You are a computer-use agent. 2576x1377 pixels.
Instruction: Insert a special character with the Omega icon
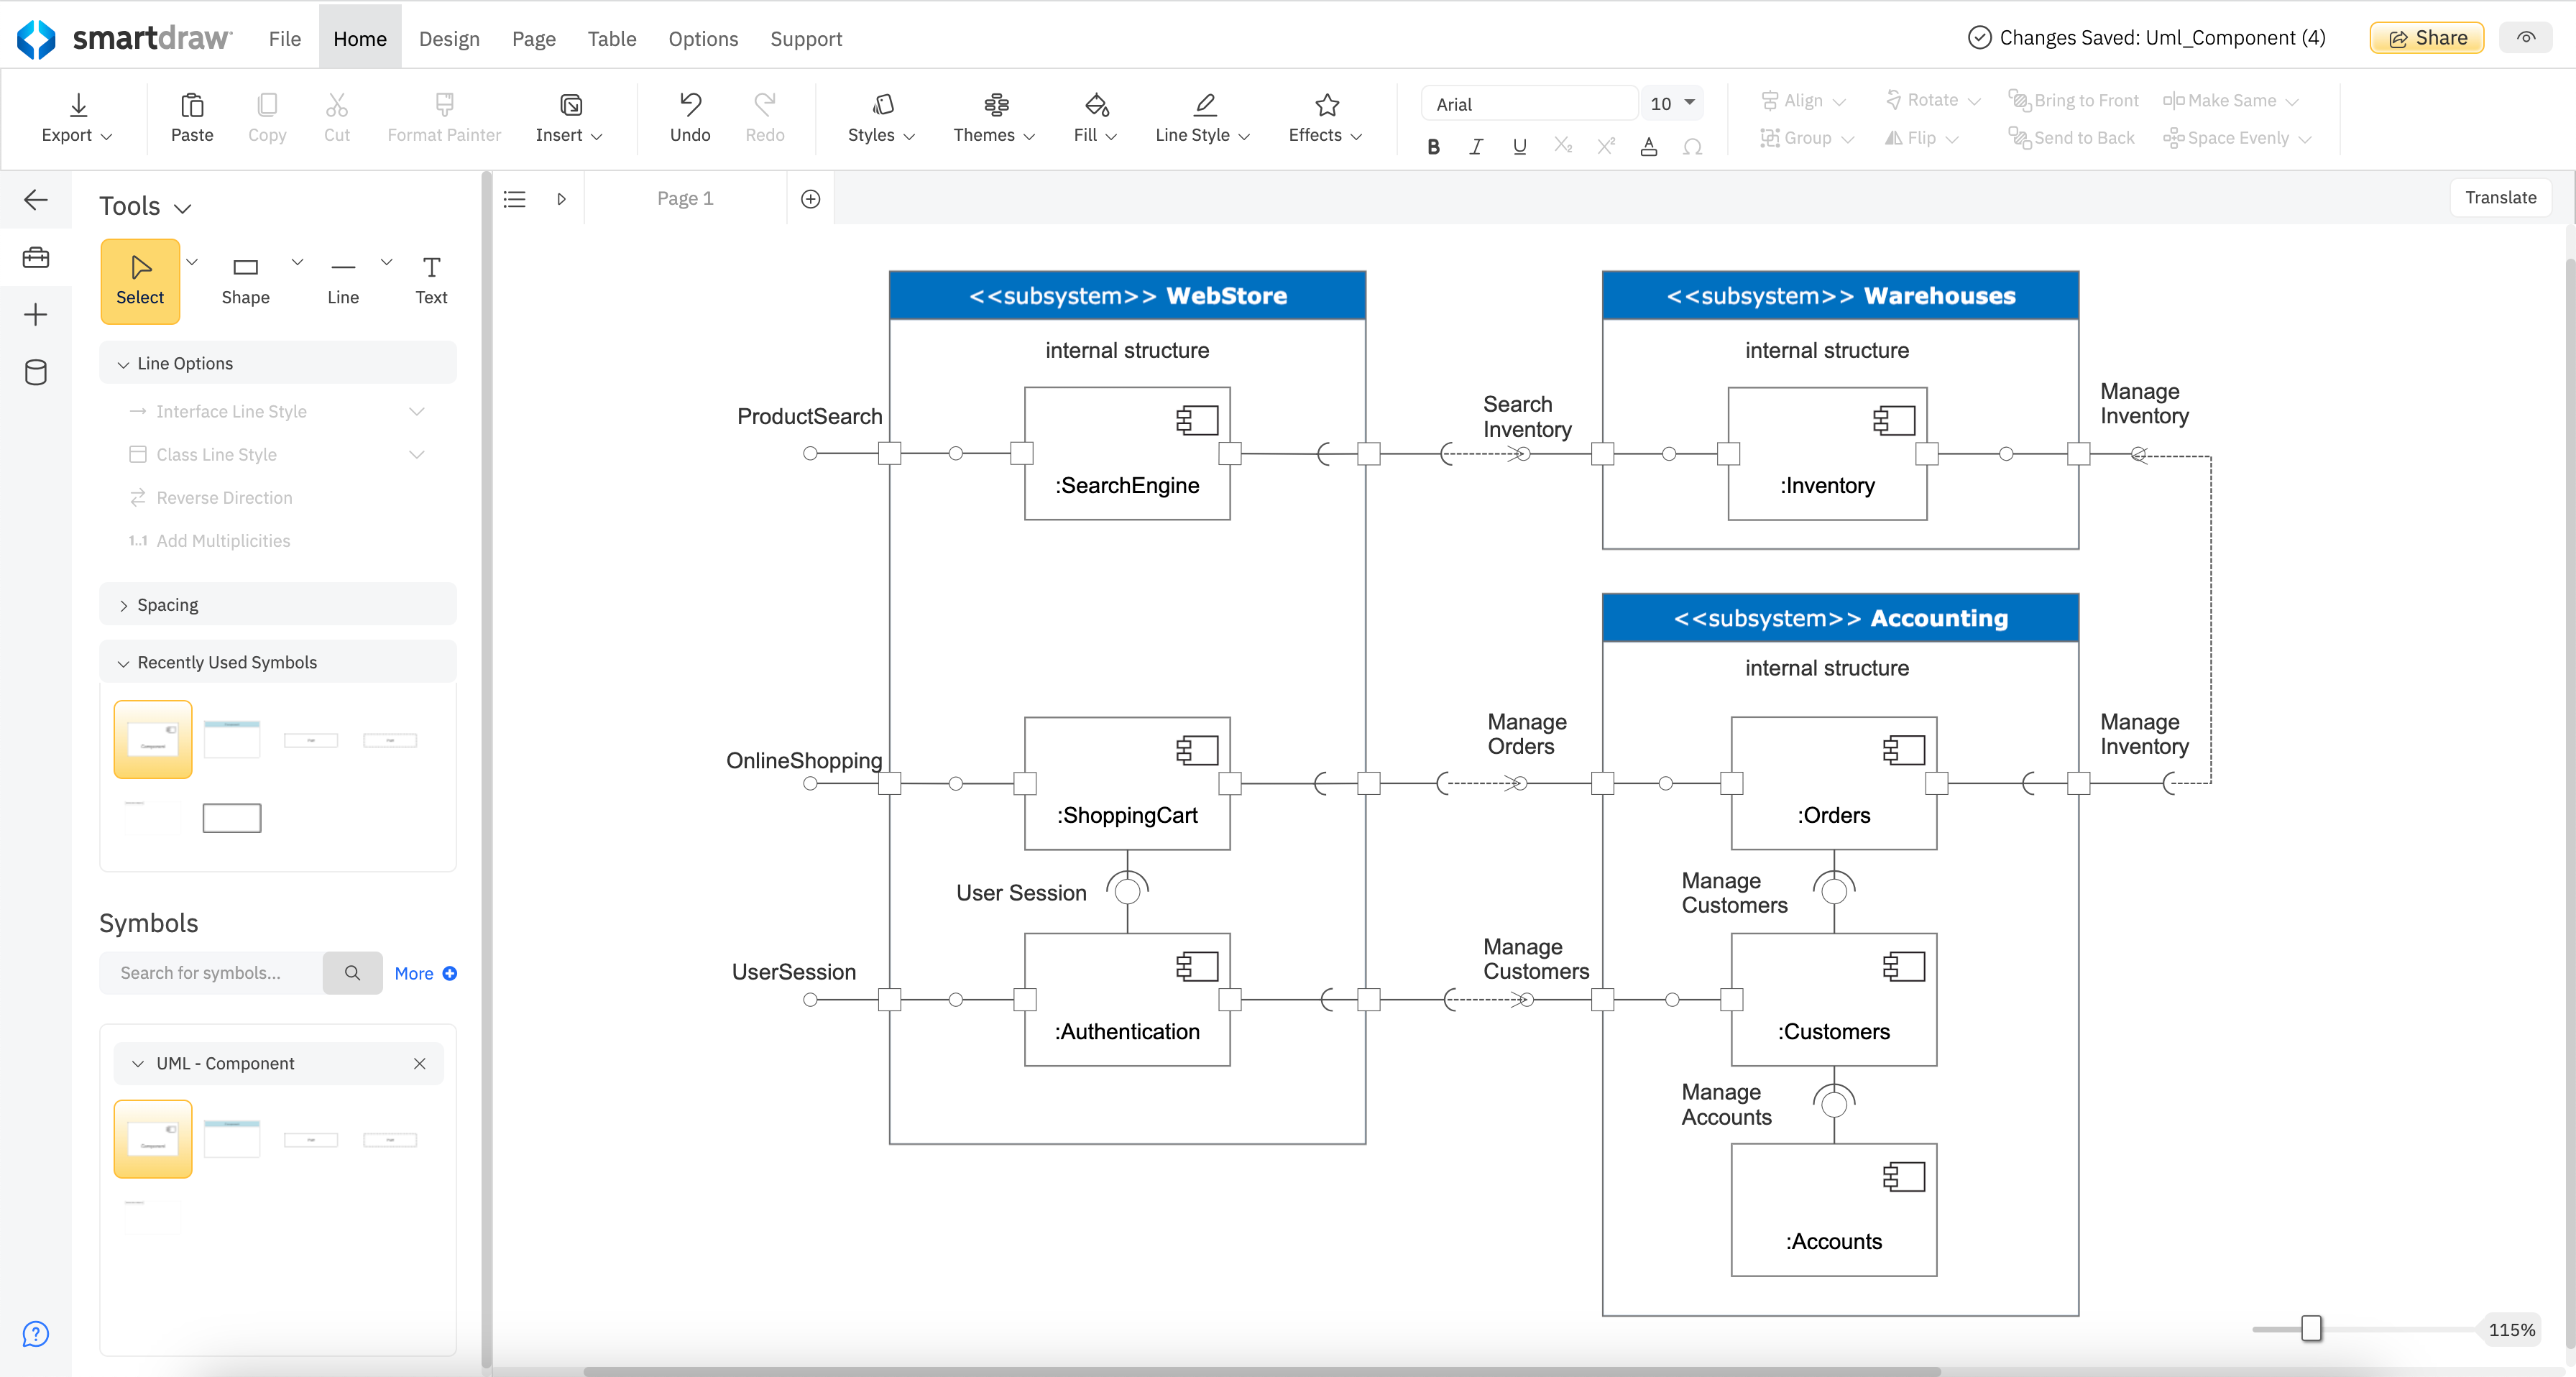tap(1693, 147)
